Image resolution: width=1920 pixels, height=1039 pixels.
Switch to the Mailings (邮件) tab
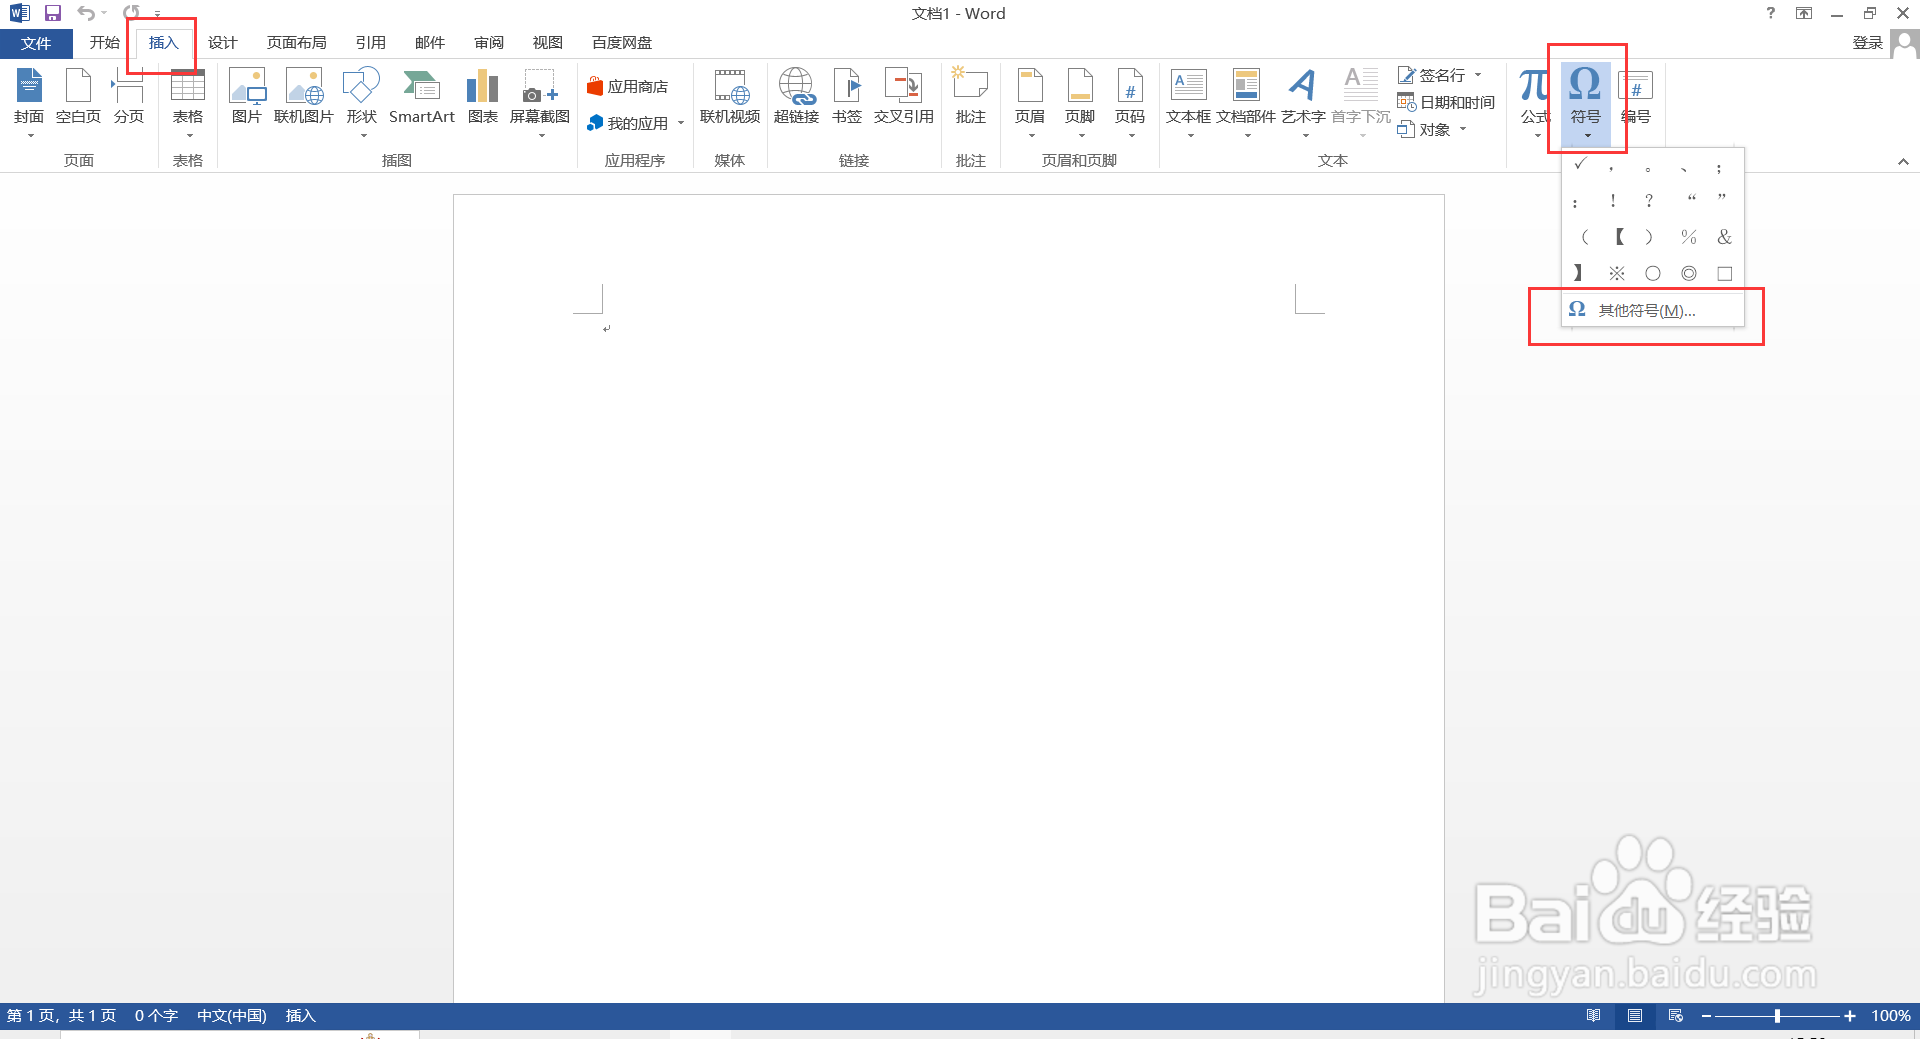(x=429, y=43)
